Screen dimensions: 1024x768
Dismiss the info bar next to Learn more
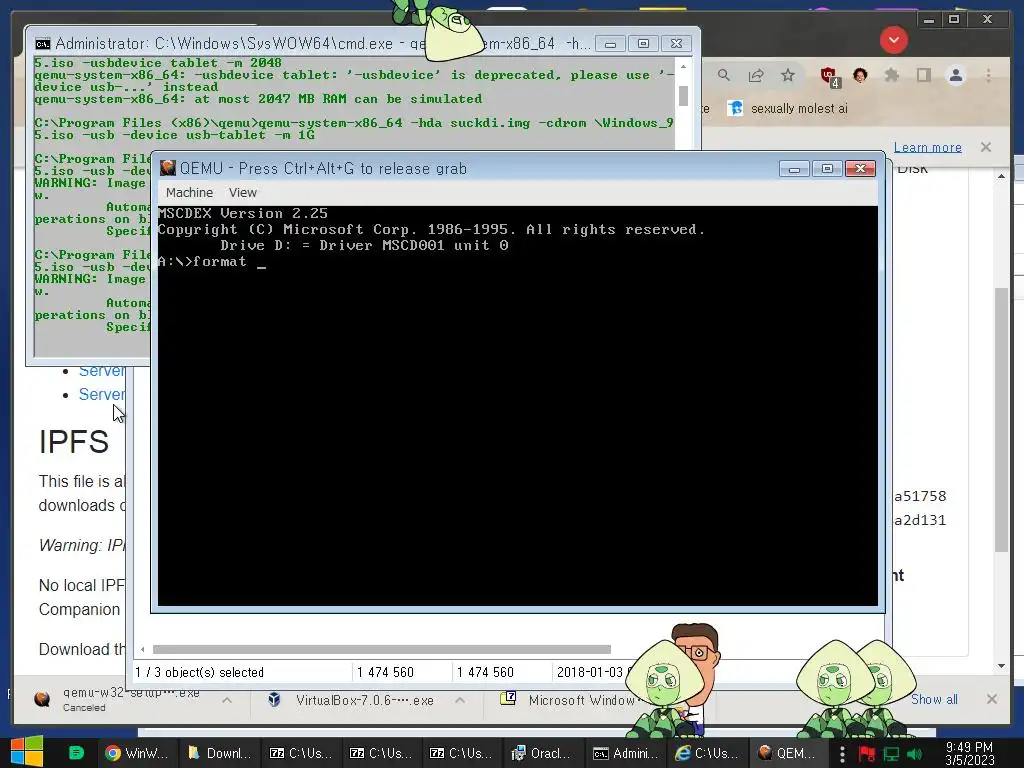click(986, 147)
